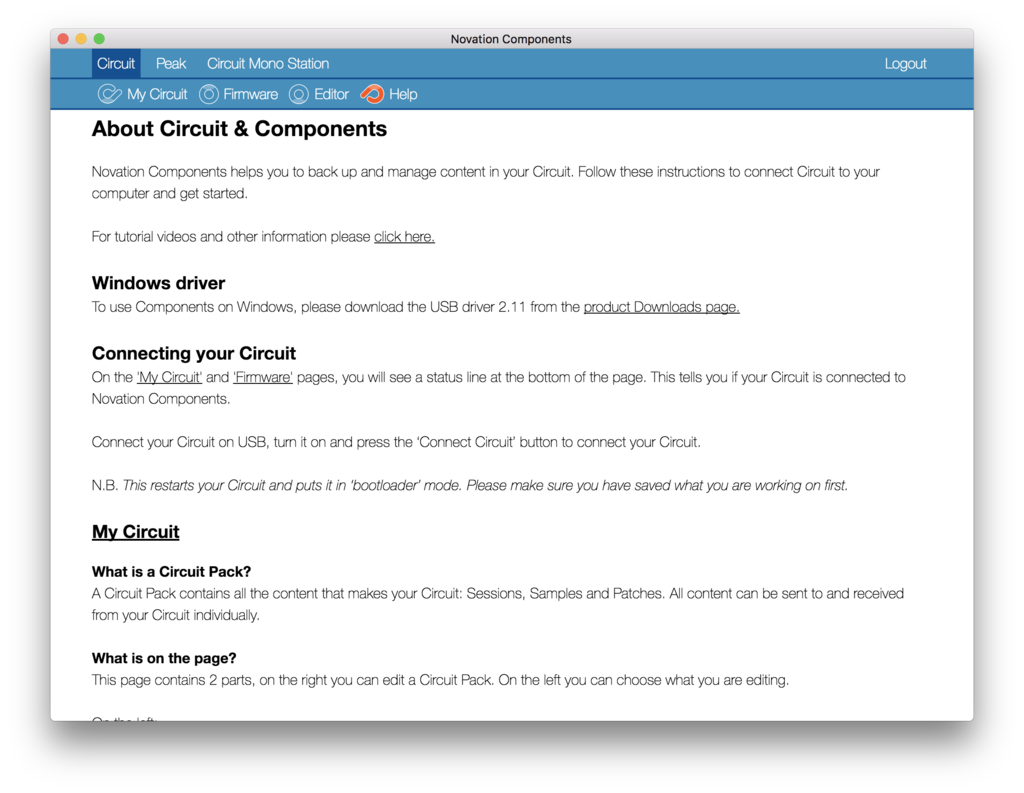Click the 'About Circuit & Components' heading

pyautogui.click(x=239, y=129)
